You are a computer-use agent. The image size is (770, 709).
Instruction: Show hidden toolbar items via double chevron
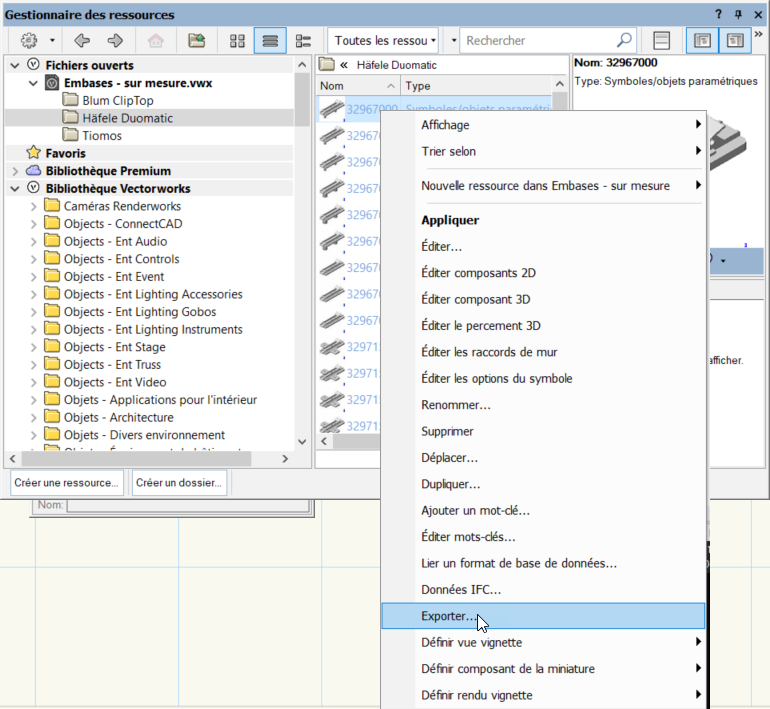pos(758,34)
